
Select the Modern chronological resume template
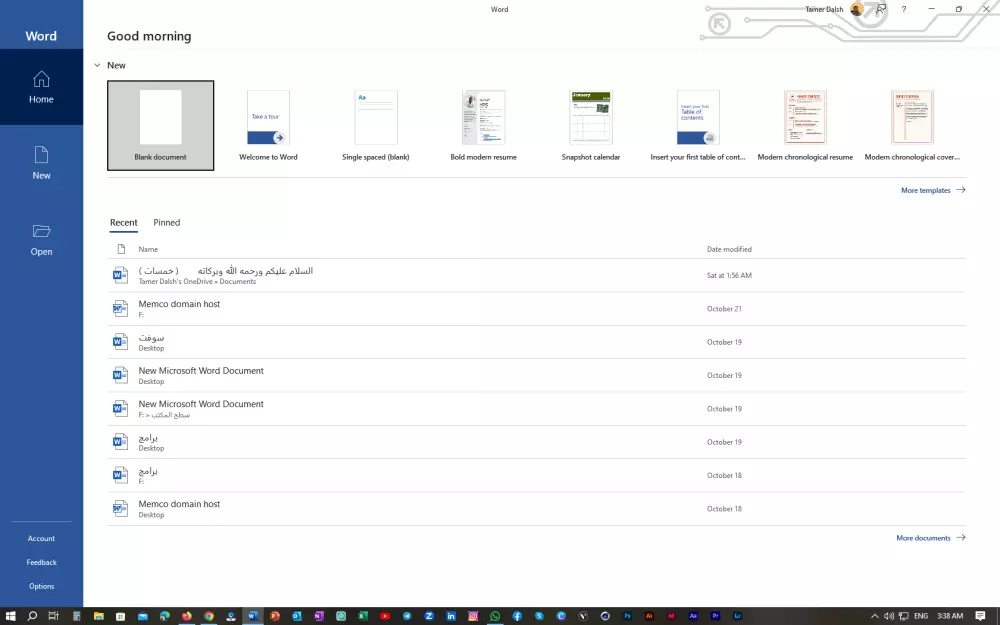pyautogui.click(x=805, y=125)
